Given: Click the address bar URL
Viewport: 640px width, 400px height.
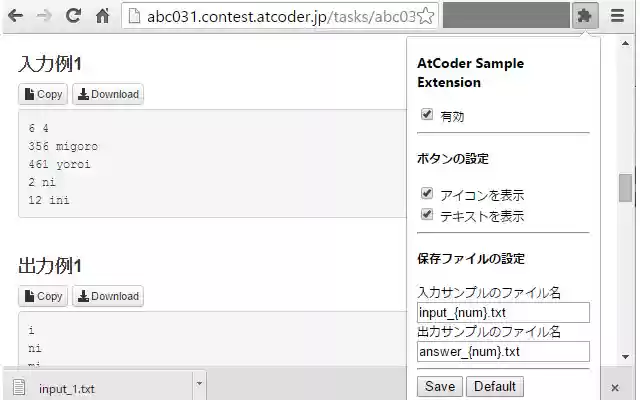Looking at the screenshot, I should point(282,16).
